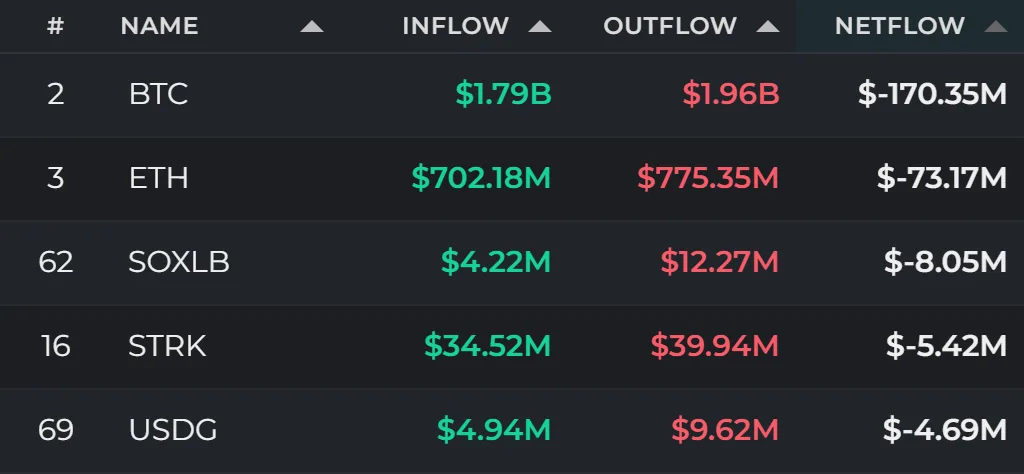The height and width of the screenshot is (474, 1024).
Task: Click the NETFLOW column header label
Action: pyautogui.click(x=900, y=26)
